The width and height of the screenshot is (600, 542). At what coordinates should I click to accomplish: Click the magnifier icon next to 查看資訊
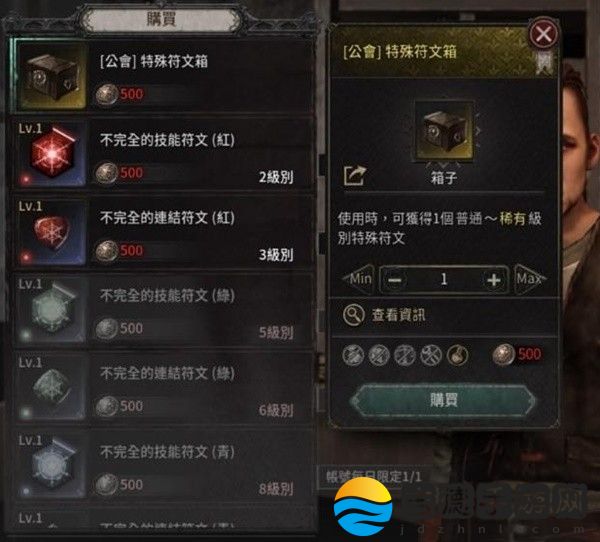(354, 315)
